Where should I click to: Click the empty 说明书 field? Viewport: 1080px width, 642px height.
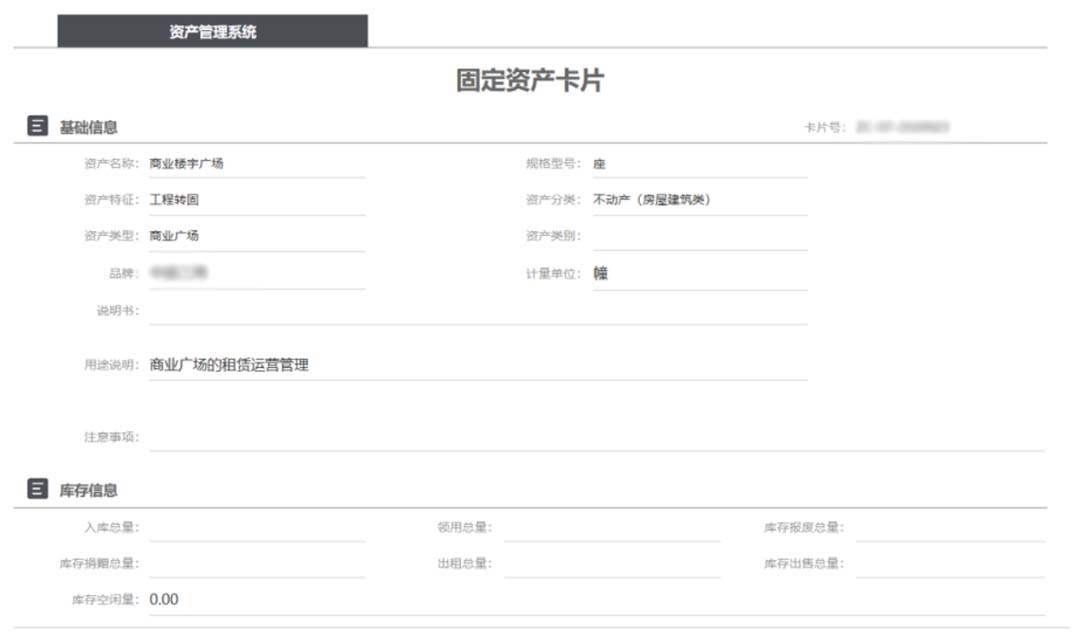[478, 311]
